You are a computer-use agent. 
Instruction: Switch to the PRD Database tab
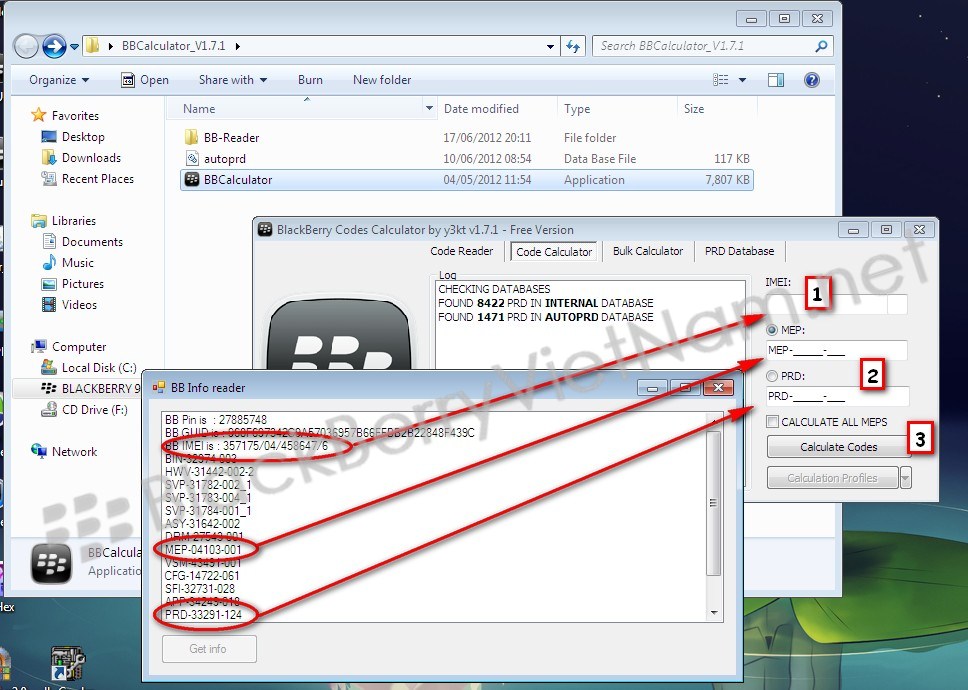(x=739, y=251)
